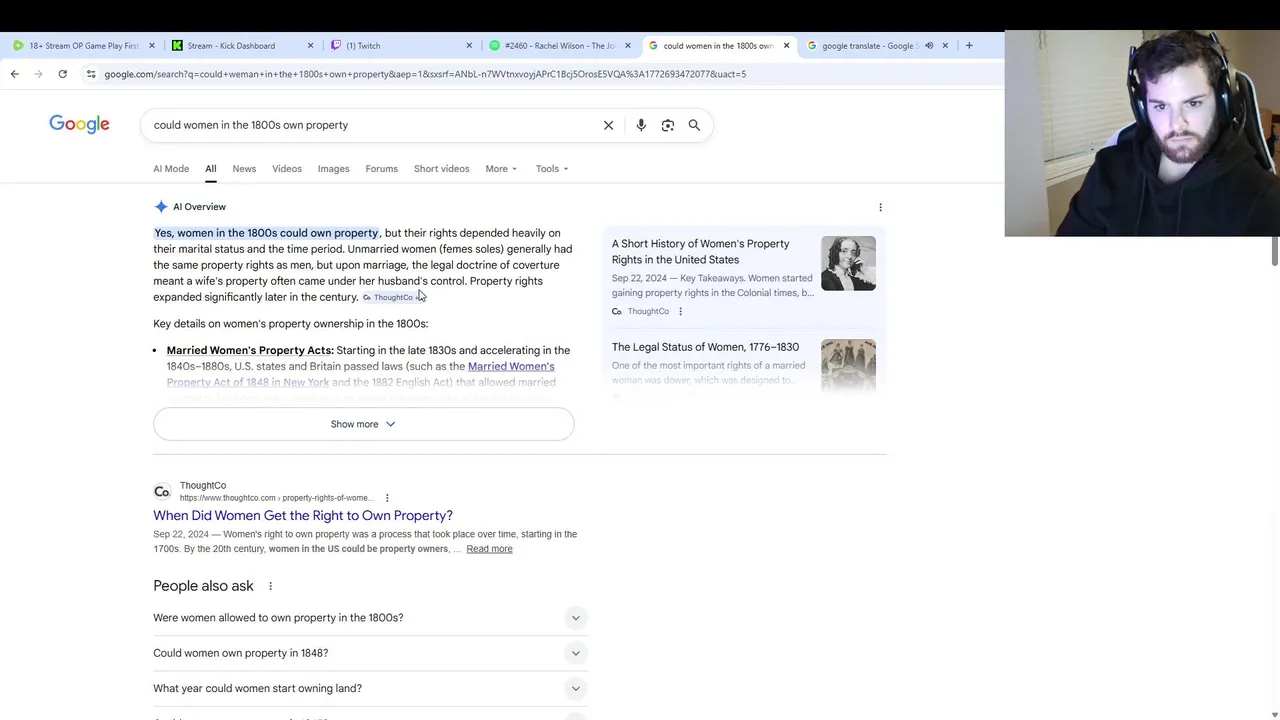Open 'When Did Women Get the Right' result
This screenshot has height=720, width=1280.
coord(303,515)
